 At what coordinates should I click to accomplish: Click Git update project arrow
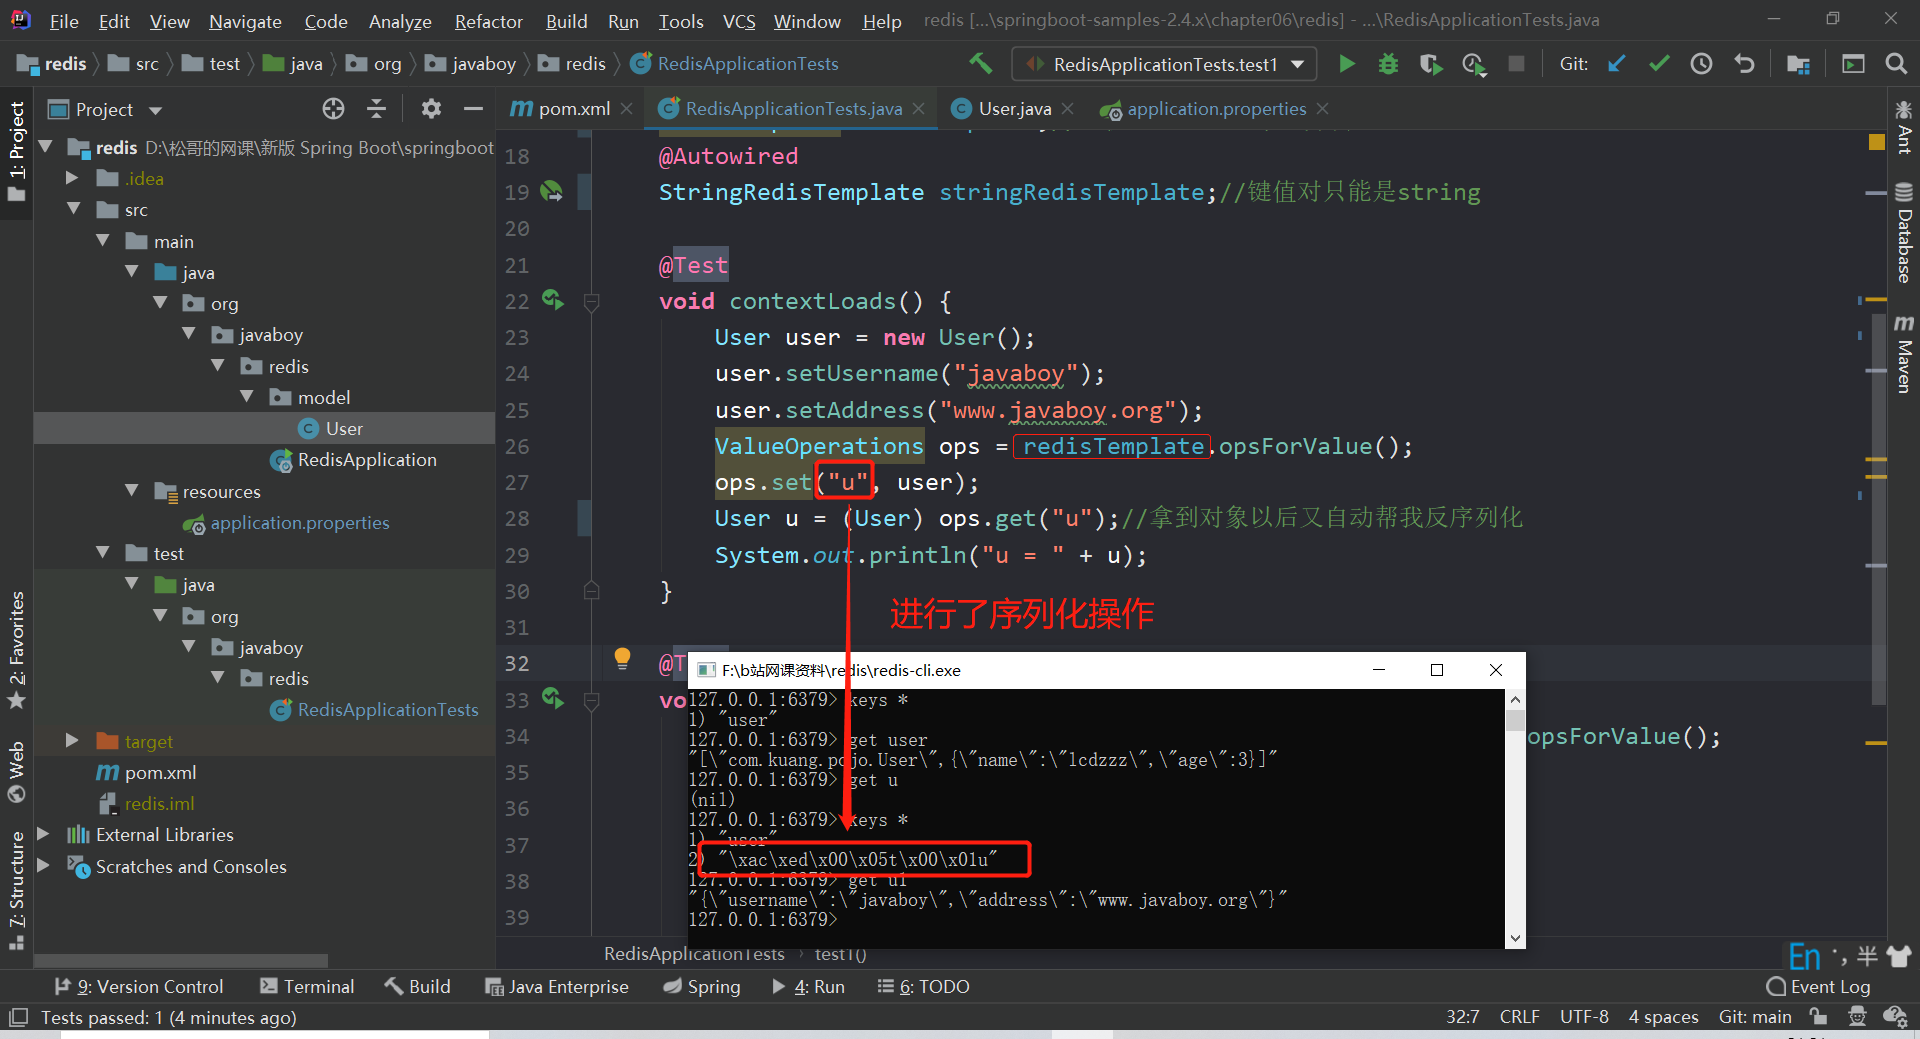click(1616, 64)
